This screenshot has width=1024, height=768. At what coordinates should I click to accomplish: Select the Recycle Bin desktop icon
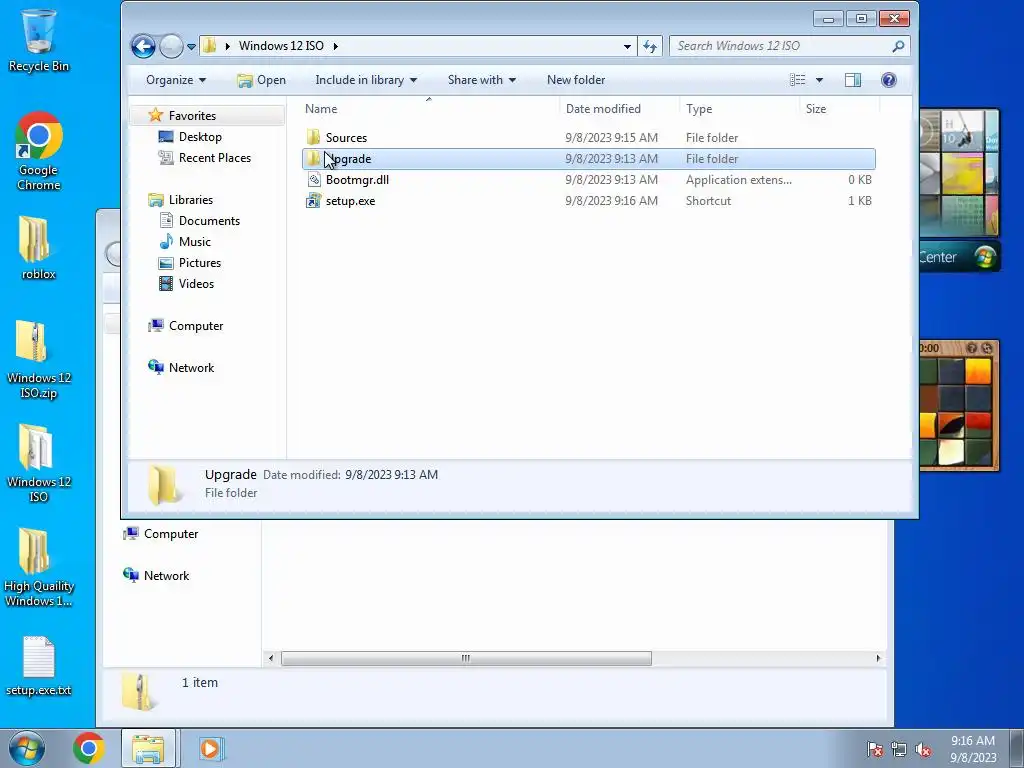point(39,40)
